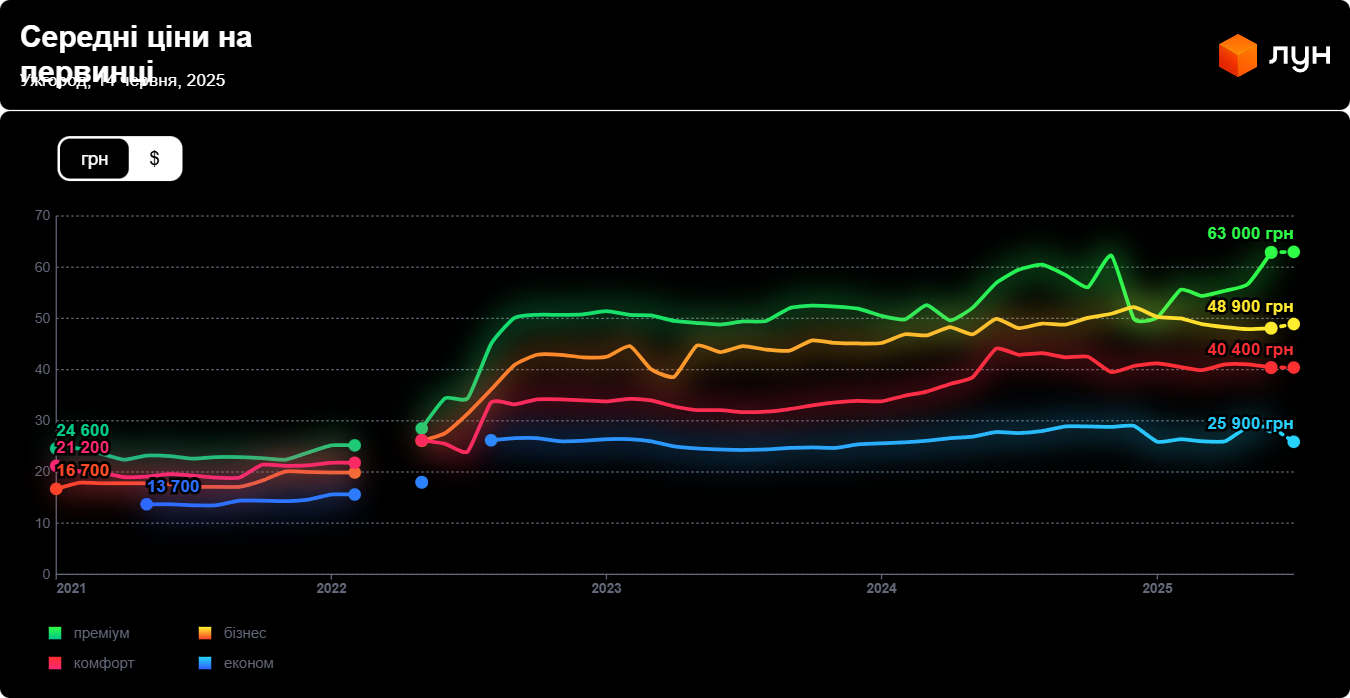The width and height of the screenshot is (1350, 698).
Task: Toggle the економ legend series
Action: pyautogui.click(x=248, y=663)
